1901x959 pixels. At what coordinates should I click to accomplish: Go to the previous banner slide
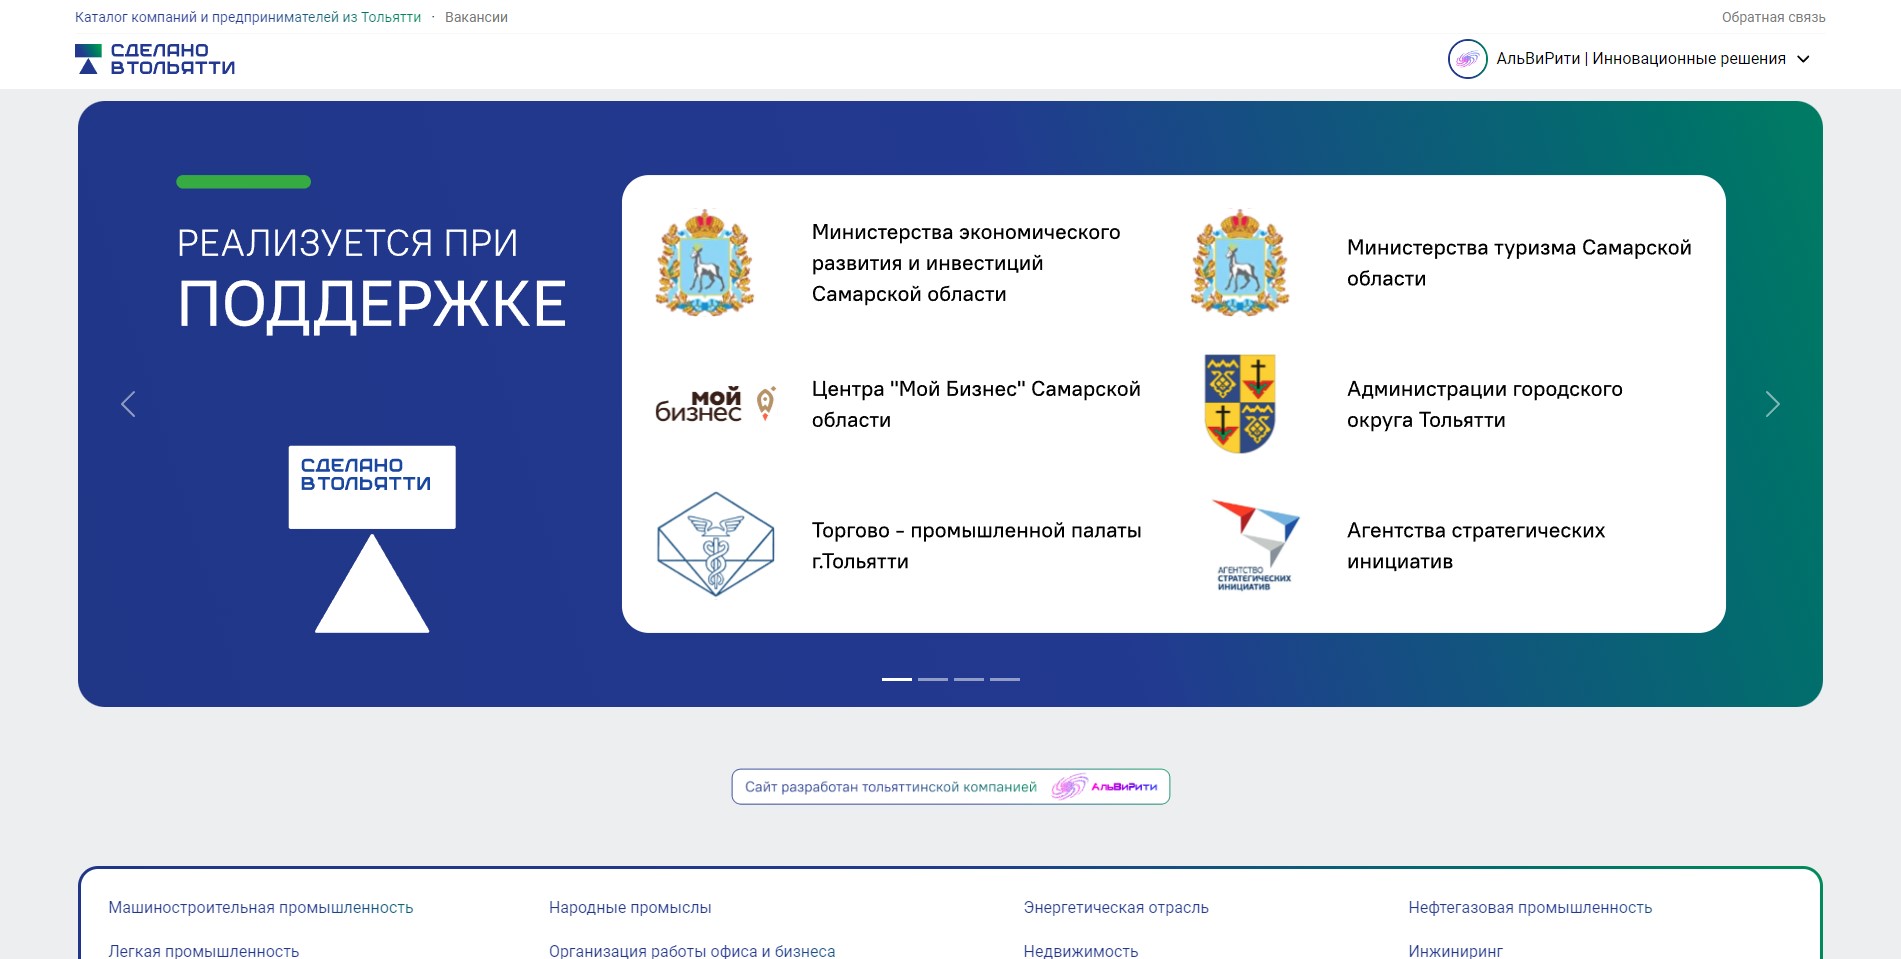click(128, 404)
